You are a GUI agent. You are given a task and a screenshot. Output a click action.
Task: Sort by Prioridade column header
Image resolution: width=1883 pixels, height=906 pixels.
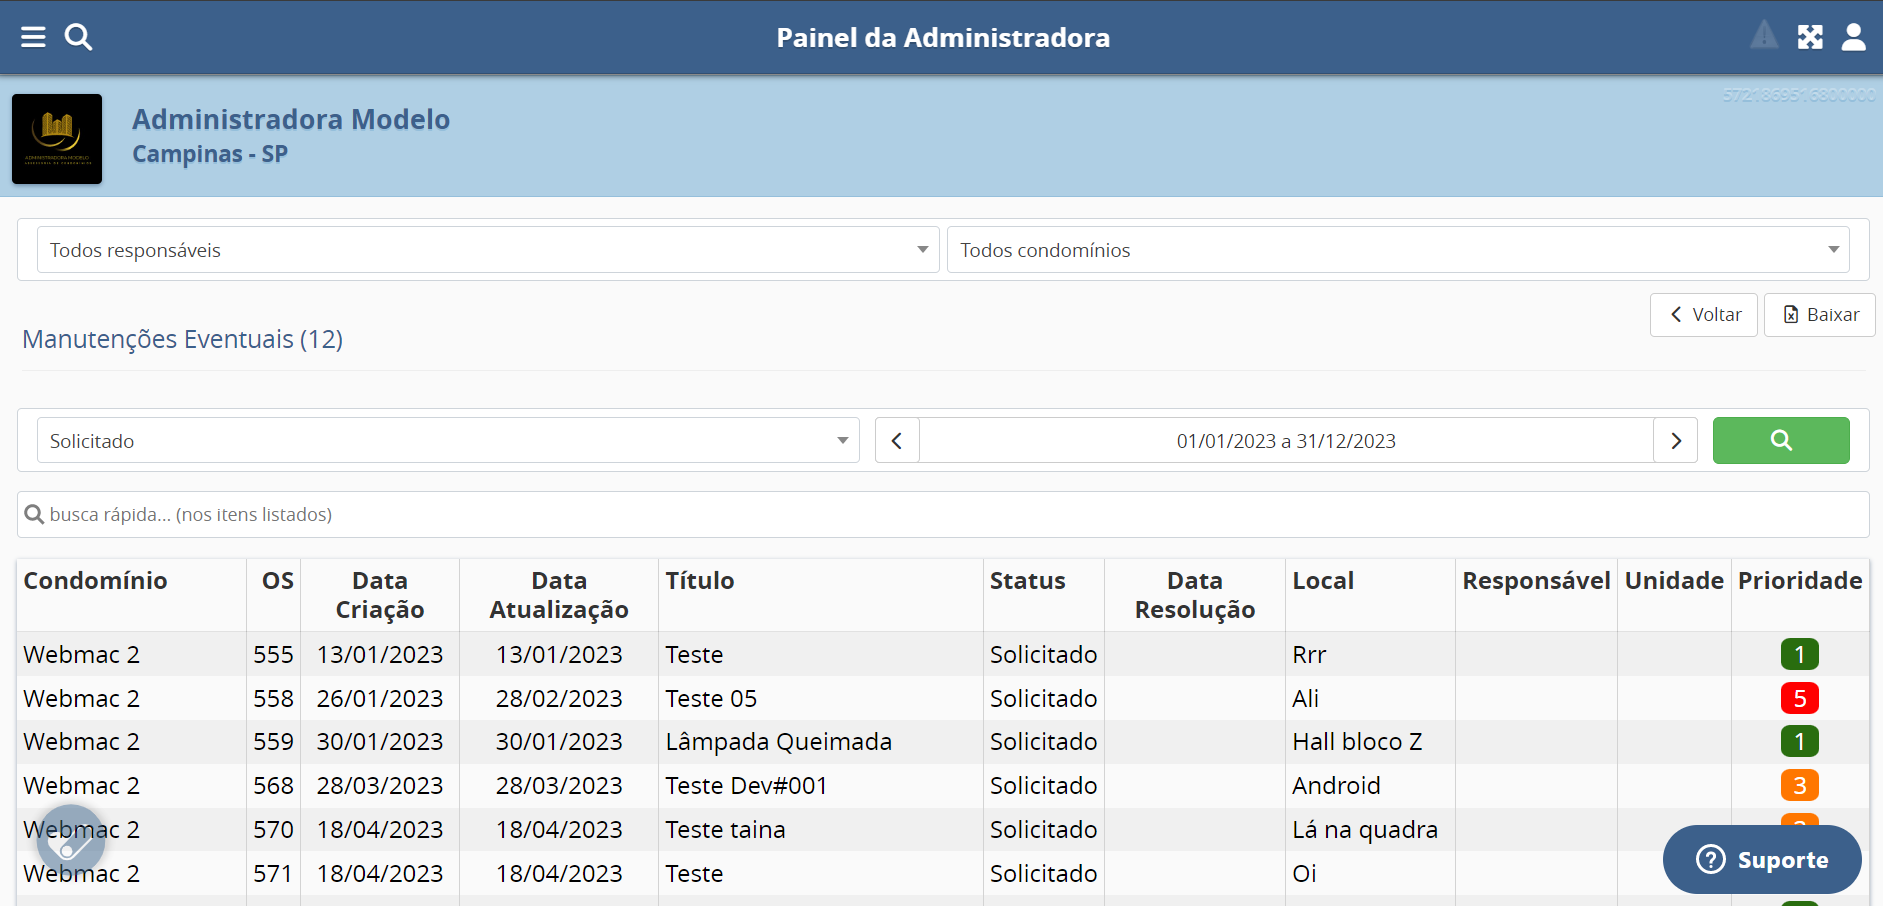tap(1799, 581)
